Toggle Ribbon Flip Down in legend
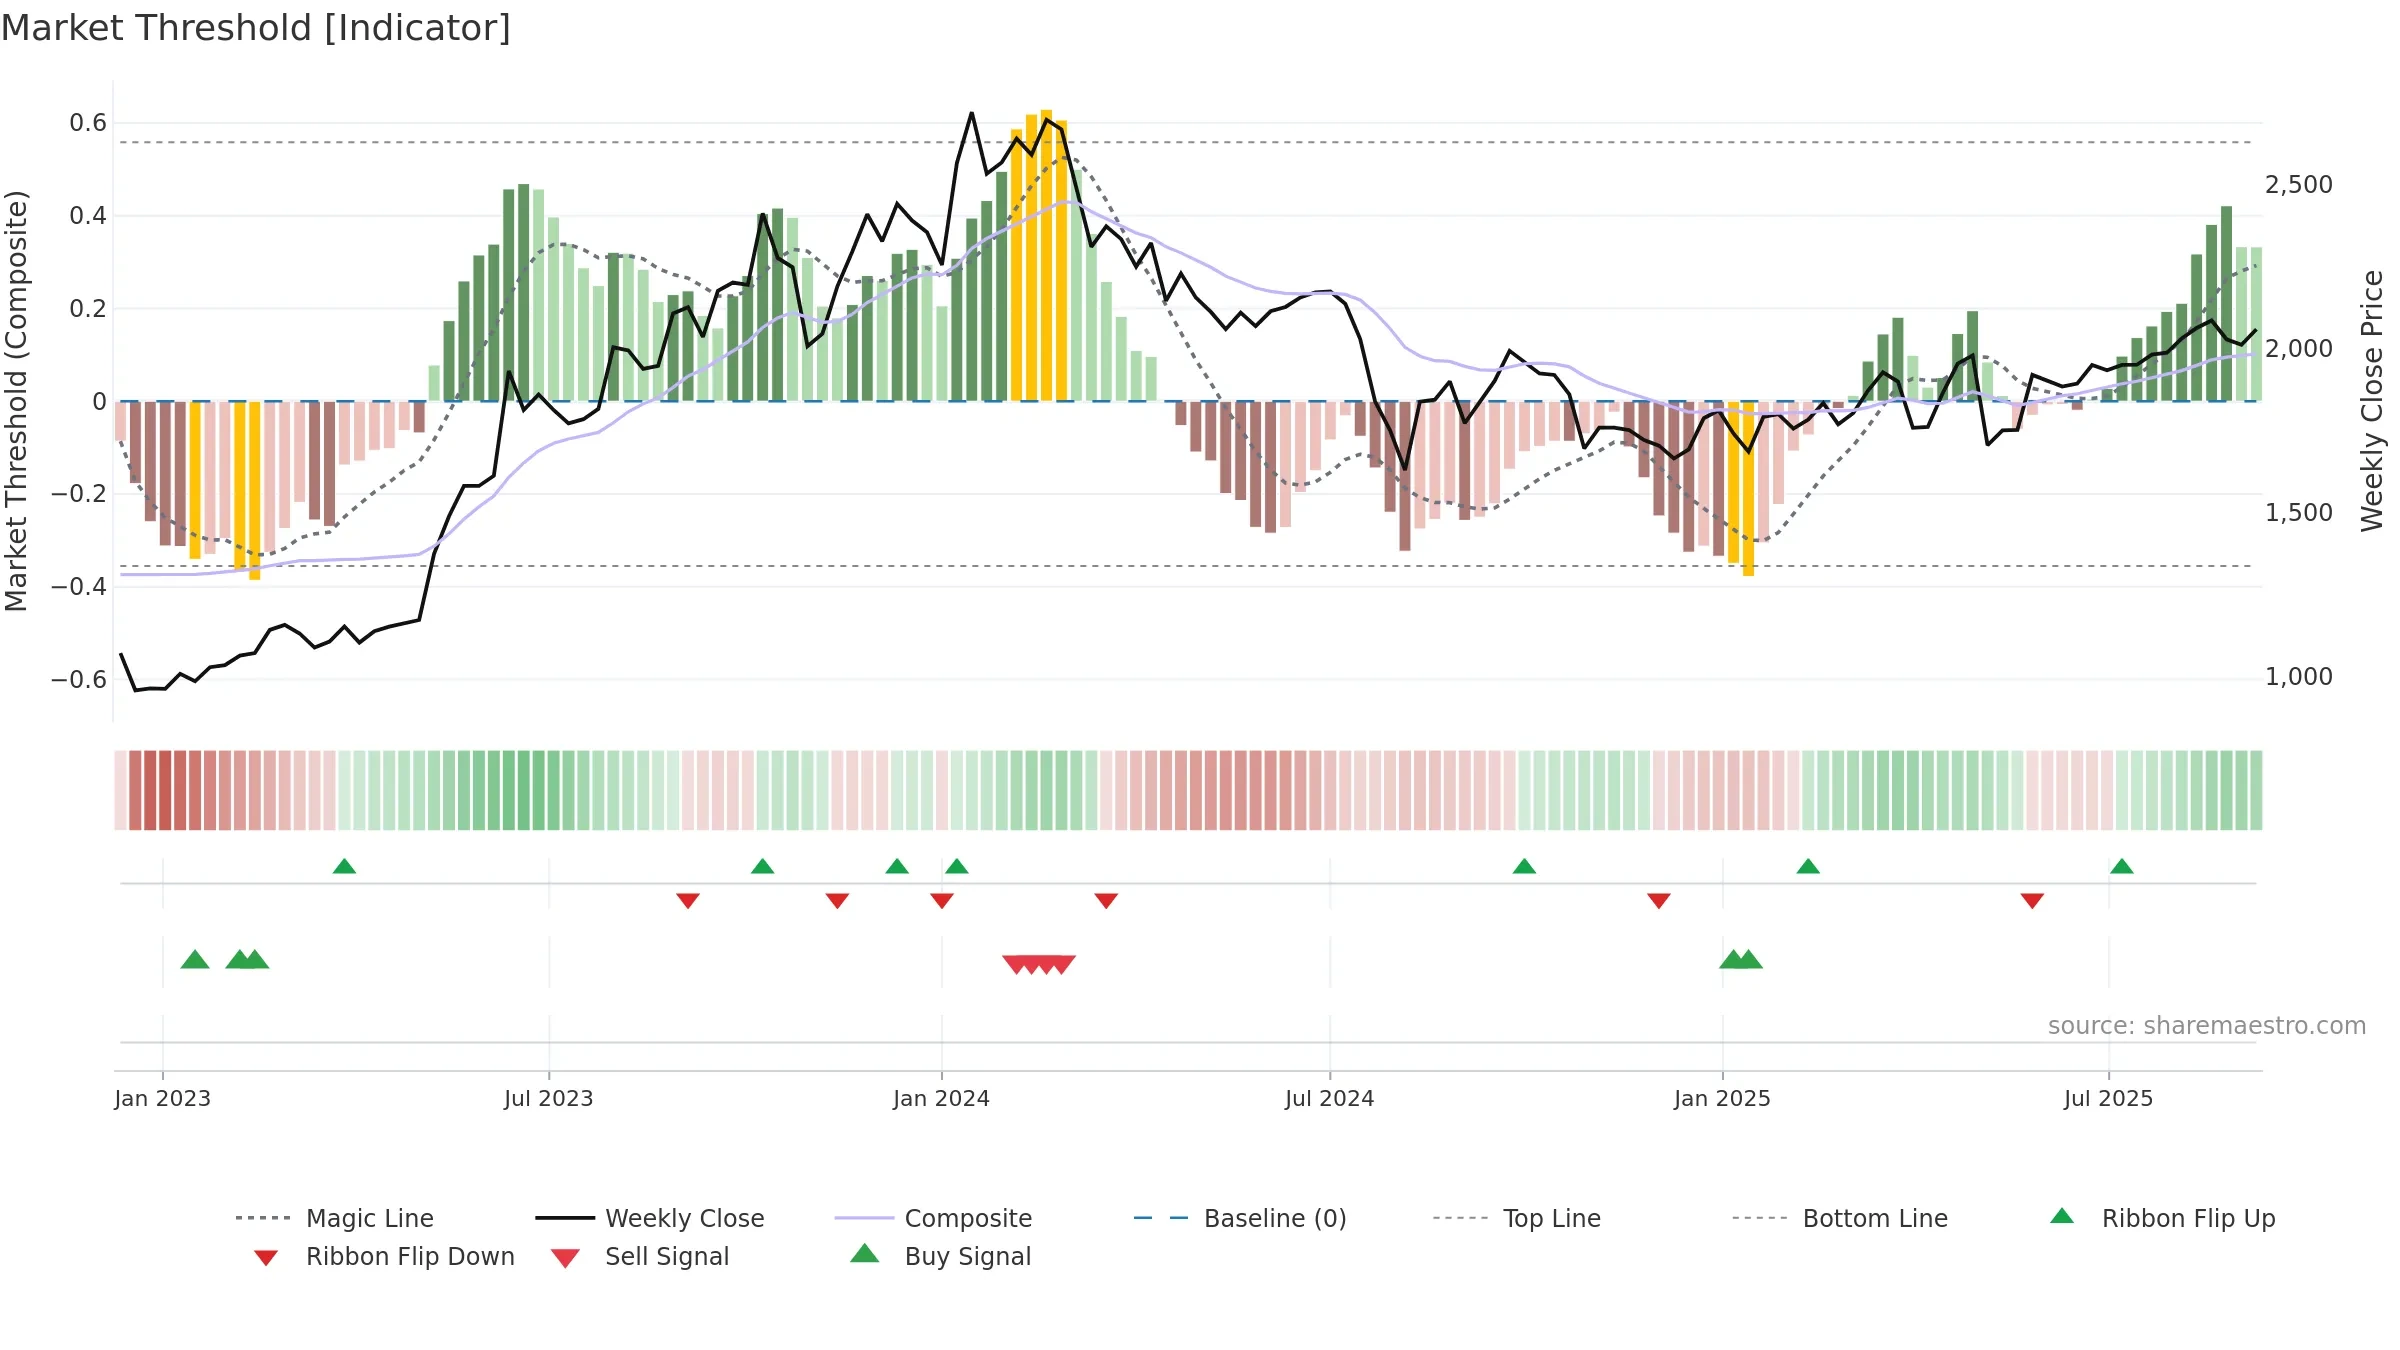The height and width of the screenshot is (1350, 2400). pyautogui.click(x=385, y=1257)
